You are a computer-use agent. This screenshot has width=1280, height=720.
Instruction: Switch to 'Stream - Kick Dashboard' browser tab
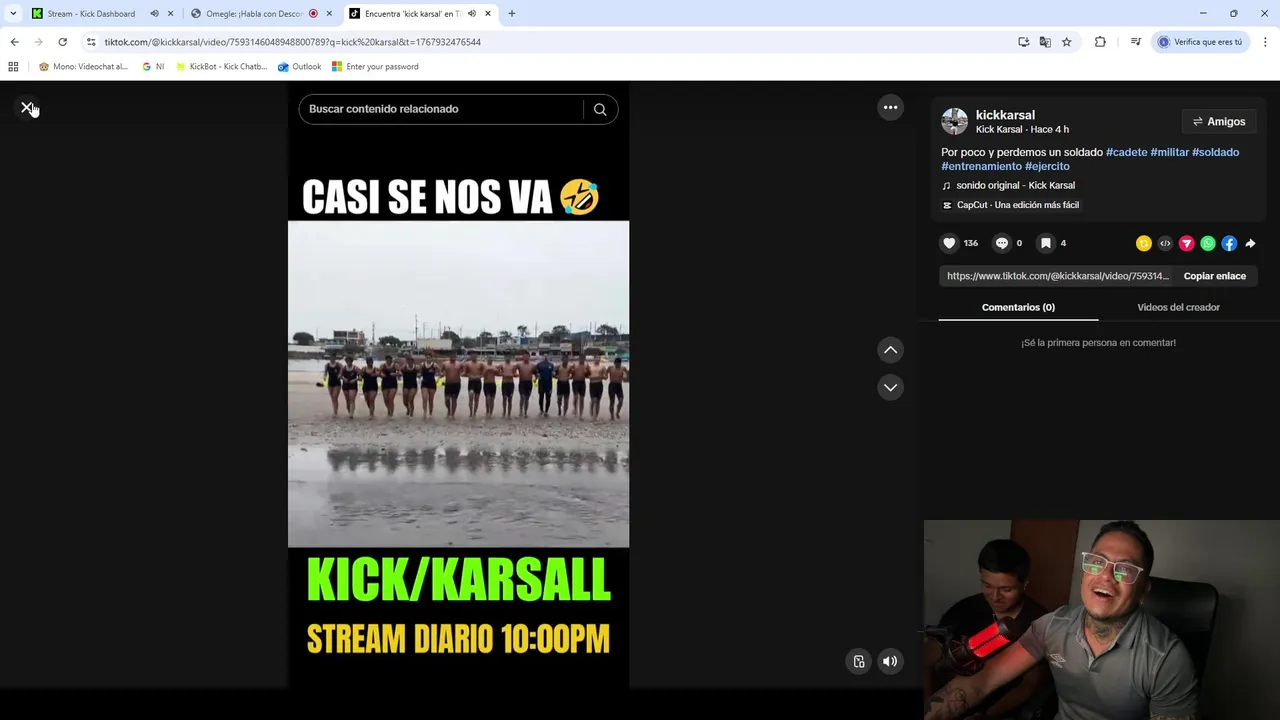(90, 14)
